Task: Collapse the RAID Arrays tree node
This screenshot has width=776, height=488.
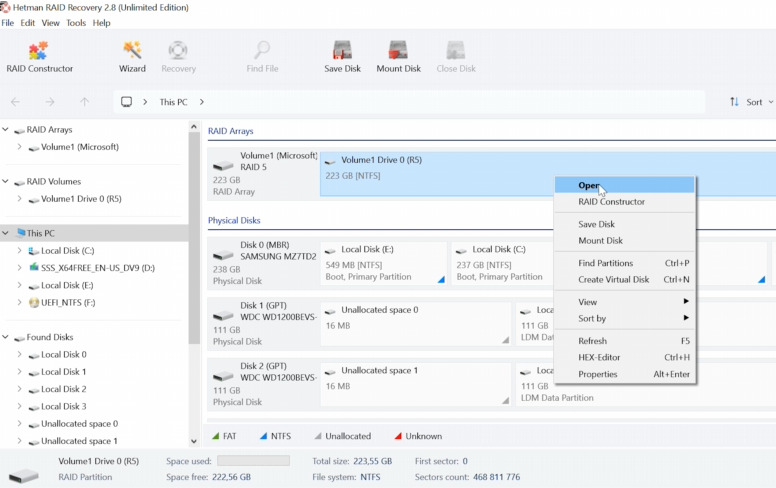Action: [5, 130]
